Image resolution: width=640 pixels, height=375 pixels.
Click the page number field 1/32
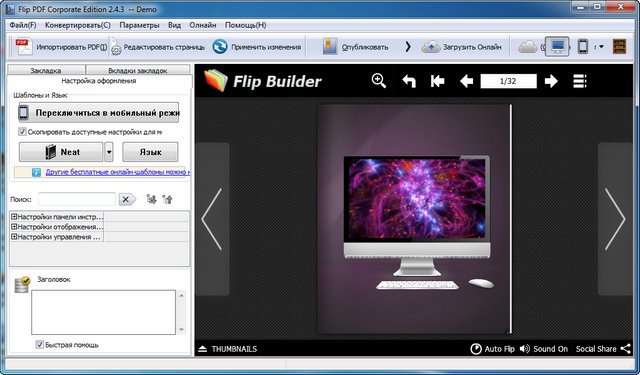point(508,81)
